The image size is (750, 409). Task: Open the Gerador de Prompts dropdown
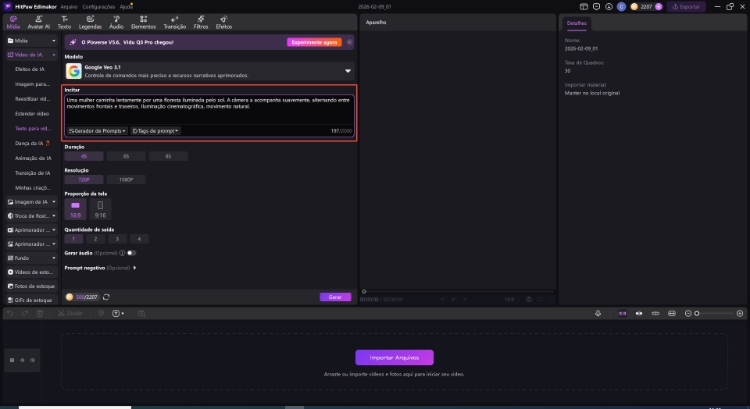97,131
